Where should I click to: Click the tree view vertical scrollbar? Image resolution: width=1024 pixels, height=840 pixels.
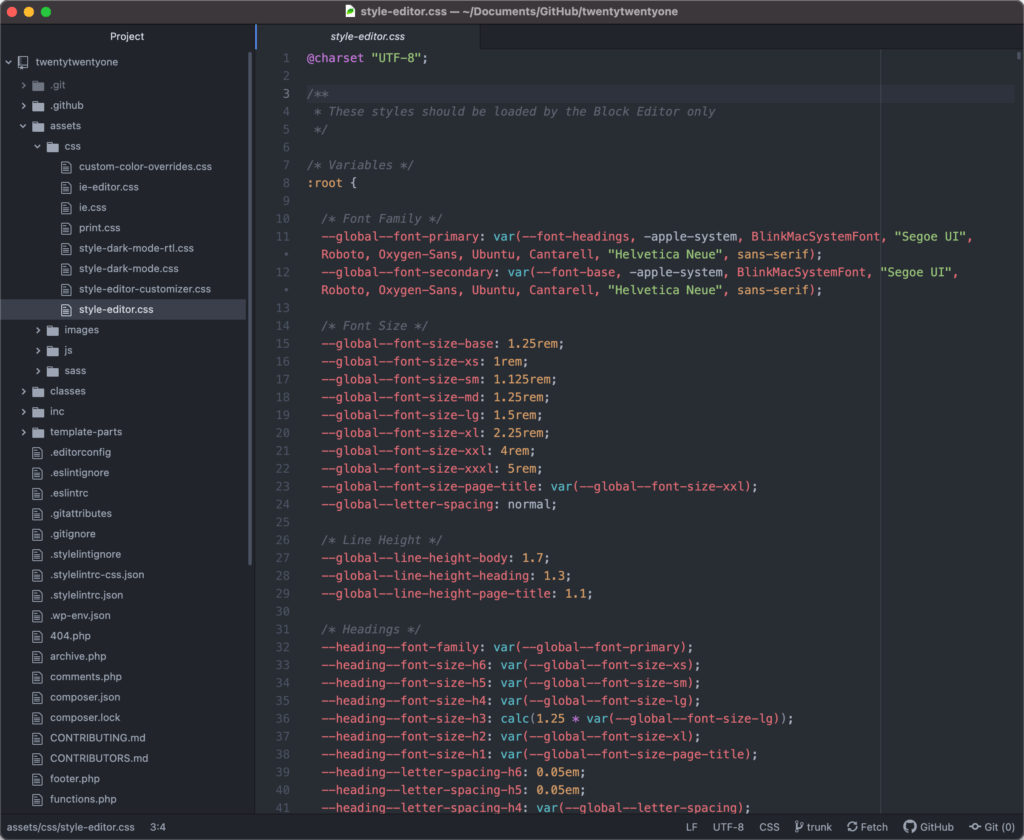pos(249,307)
